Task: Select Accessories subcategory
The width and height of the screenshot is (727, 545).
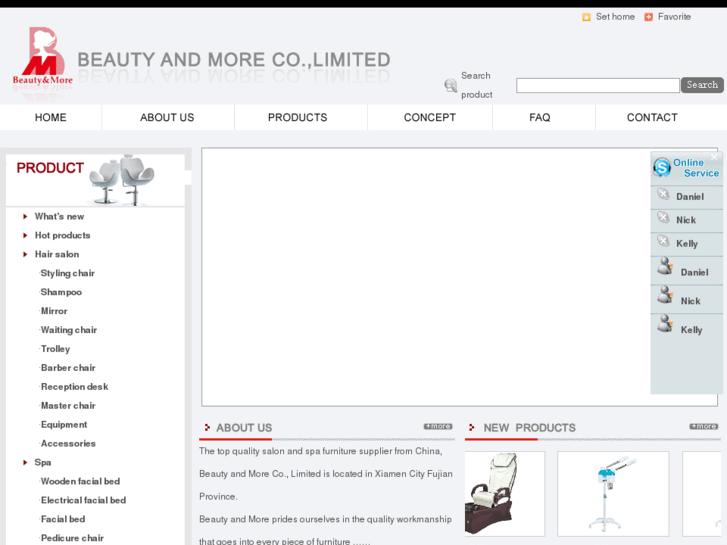Action: (68, 443)
